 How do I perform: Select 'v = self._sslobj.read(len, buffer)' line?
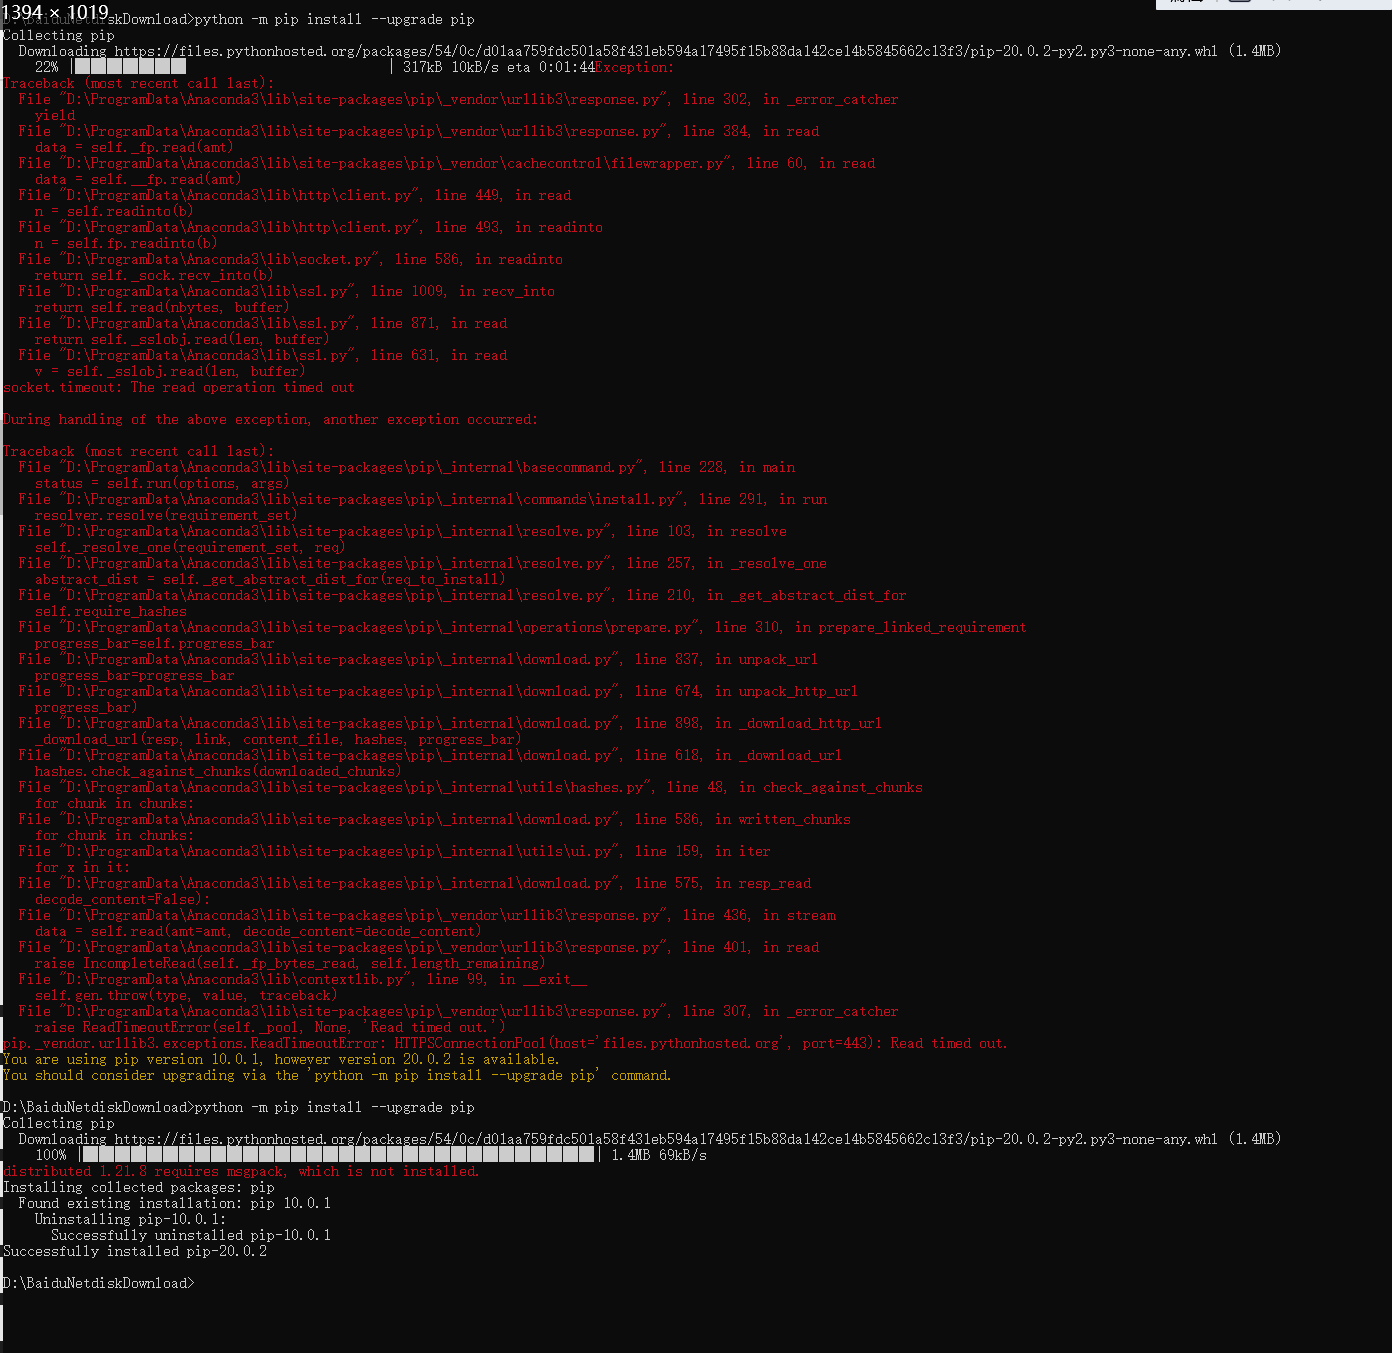pyautogui.click(x=169, y=371)
